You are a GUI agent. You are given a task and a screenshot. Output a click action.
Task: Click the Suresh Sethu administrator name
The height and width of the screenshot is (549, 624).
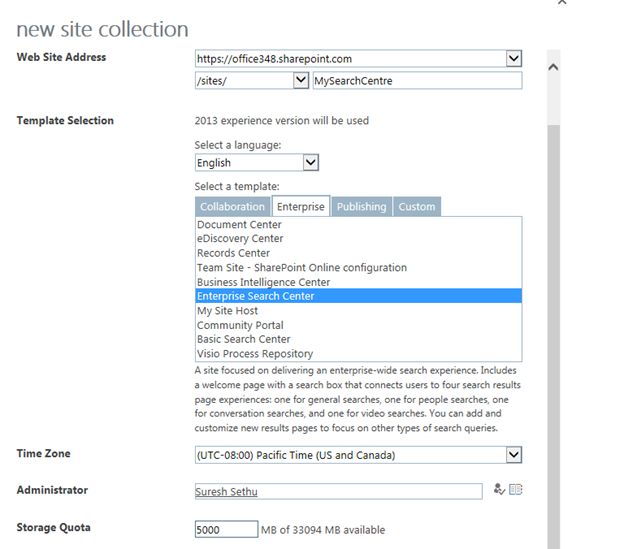click(226, 492)
